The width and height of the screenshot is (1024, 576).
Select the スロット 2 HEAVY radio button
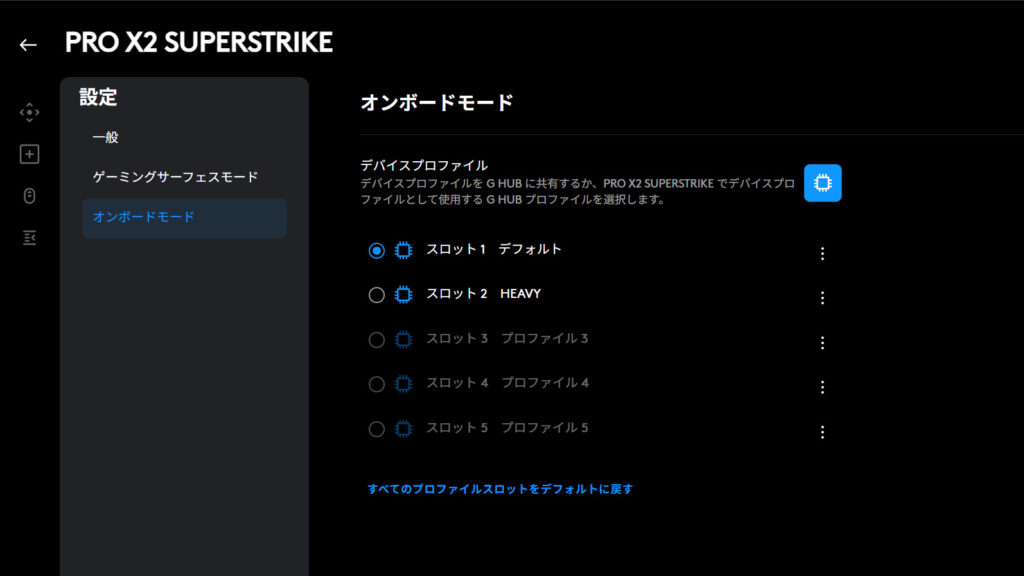click(x=376, y=295)
